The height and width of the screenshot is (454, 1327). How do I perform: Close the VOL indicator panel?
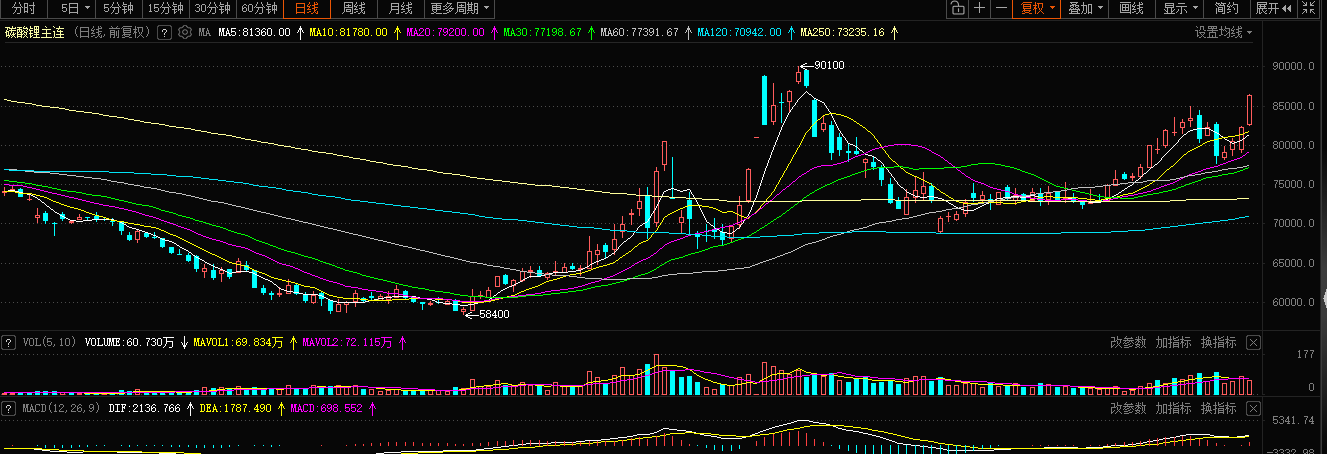click(x=1254, y=342)
